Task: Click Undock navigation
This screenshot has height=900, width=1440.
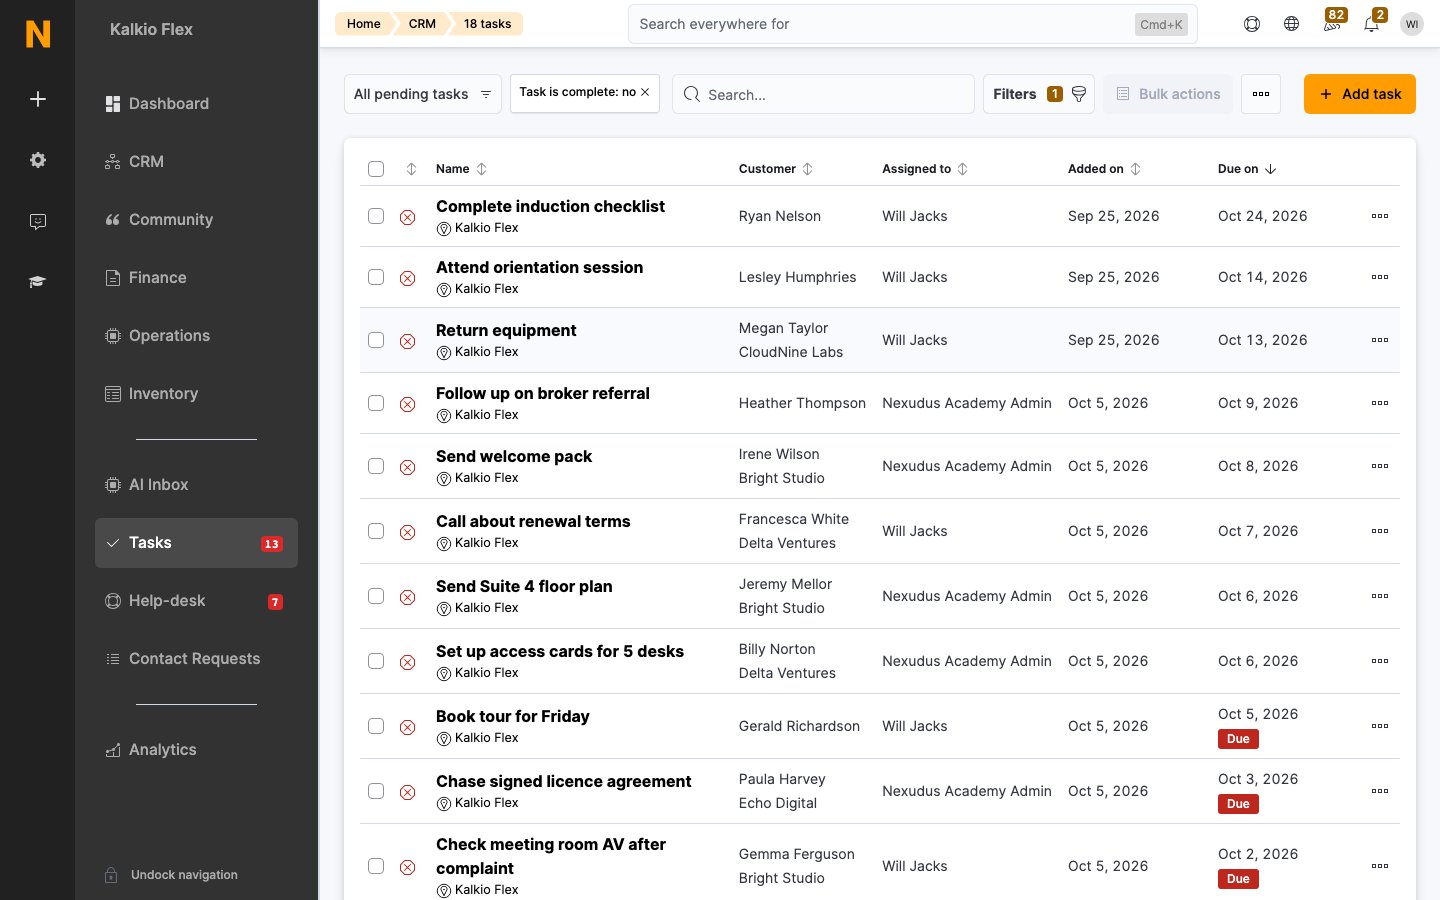Action: (171, 875)
